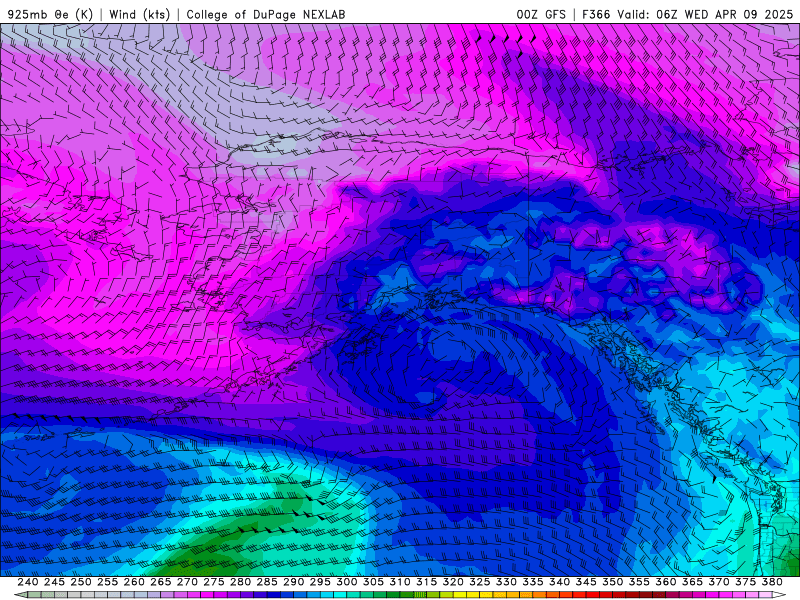Select the 280 legend label
800x600 pixels.
(240, 582)
